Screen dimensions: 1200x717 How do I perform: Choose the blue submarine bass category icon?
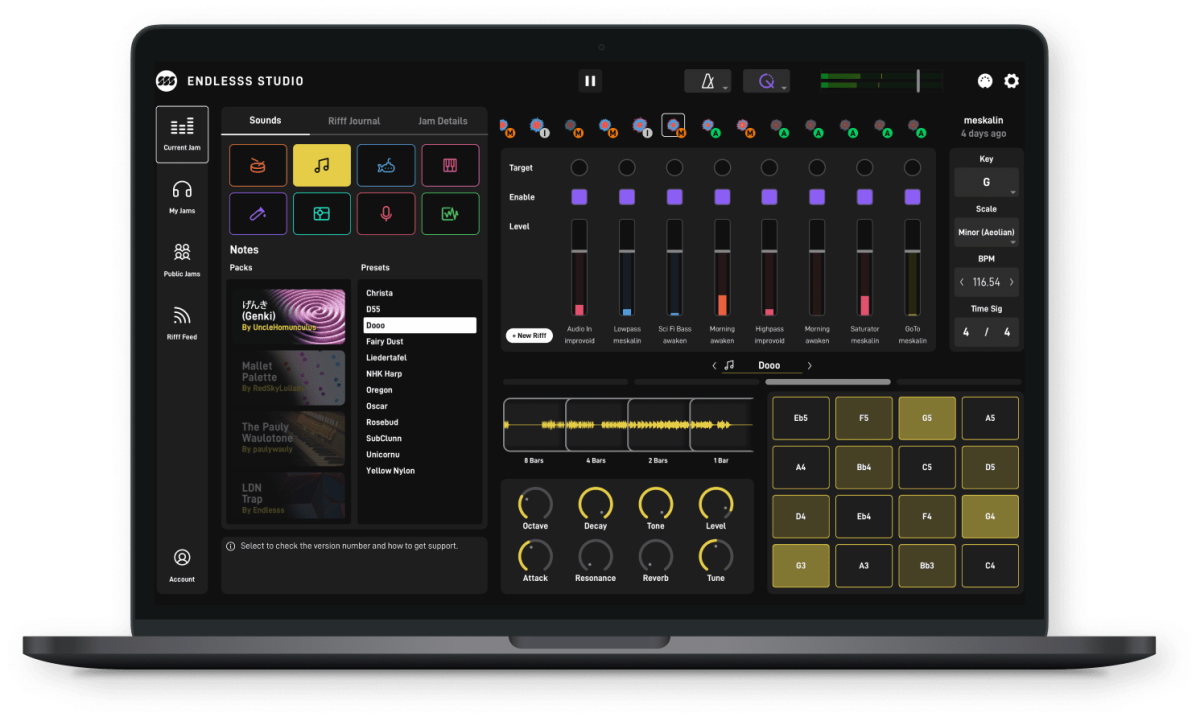[x=386, y=165]
